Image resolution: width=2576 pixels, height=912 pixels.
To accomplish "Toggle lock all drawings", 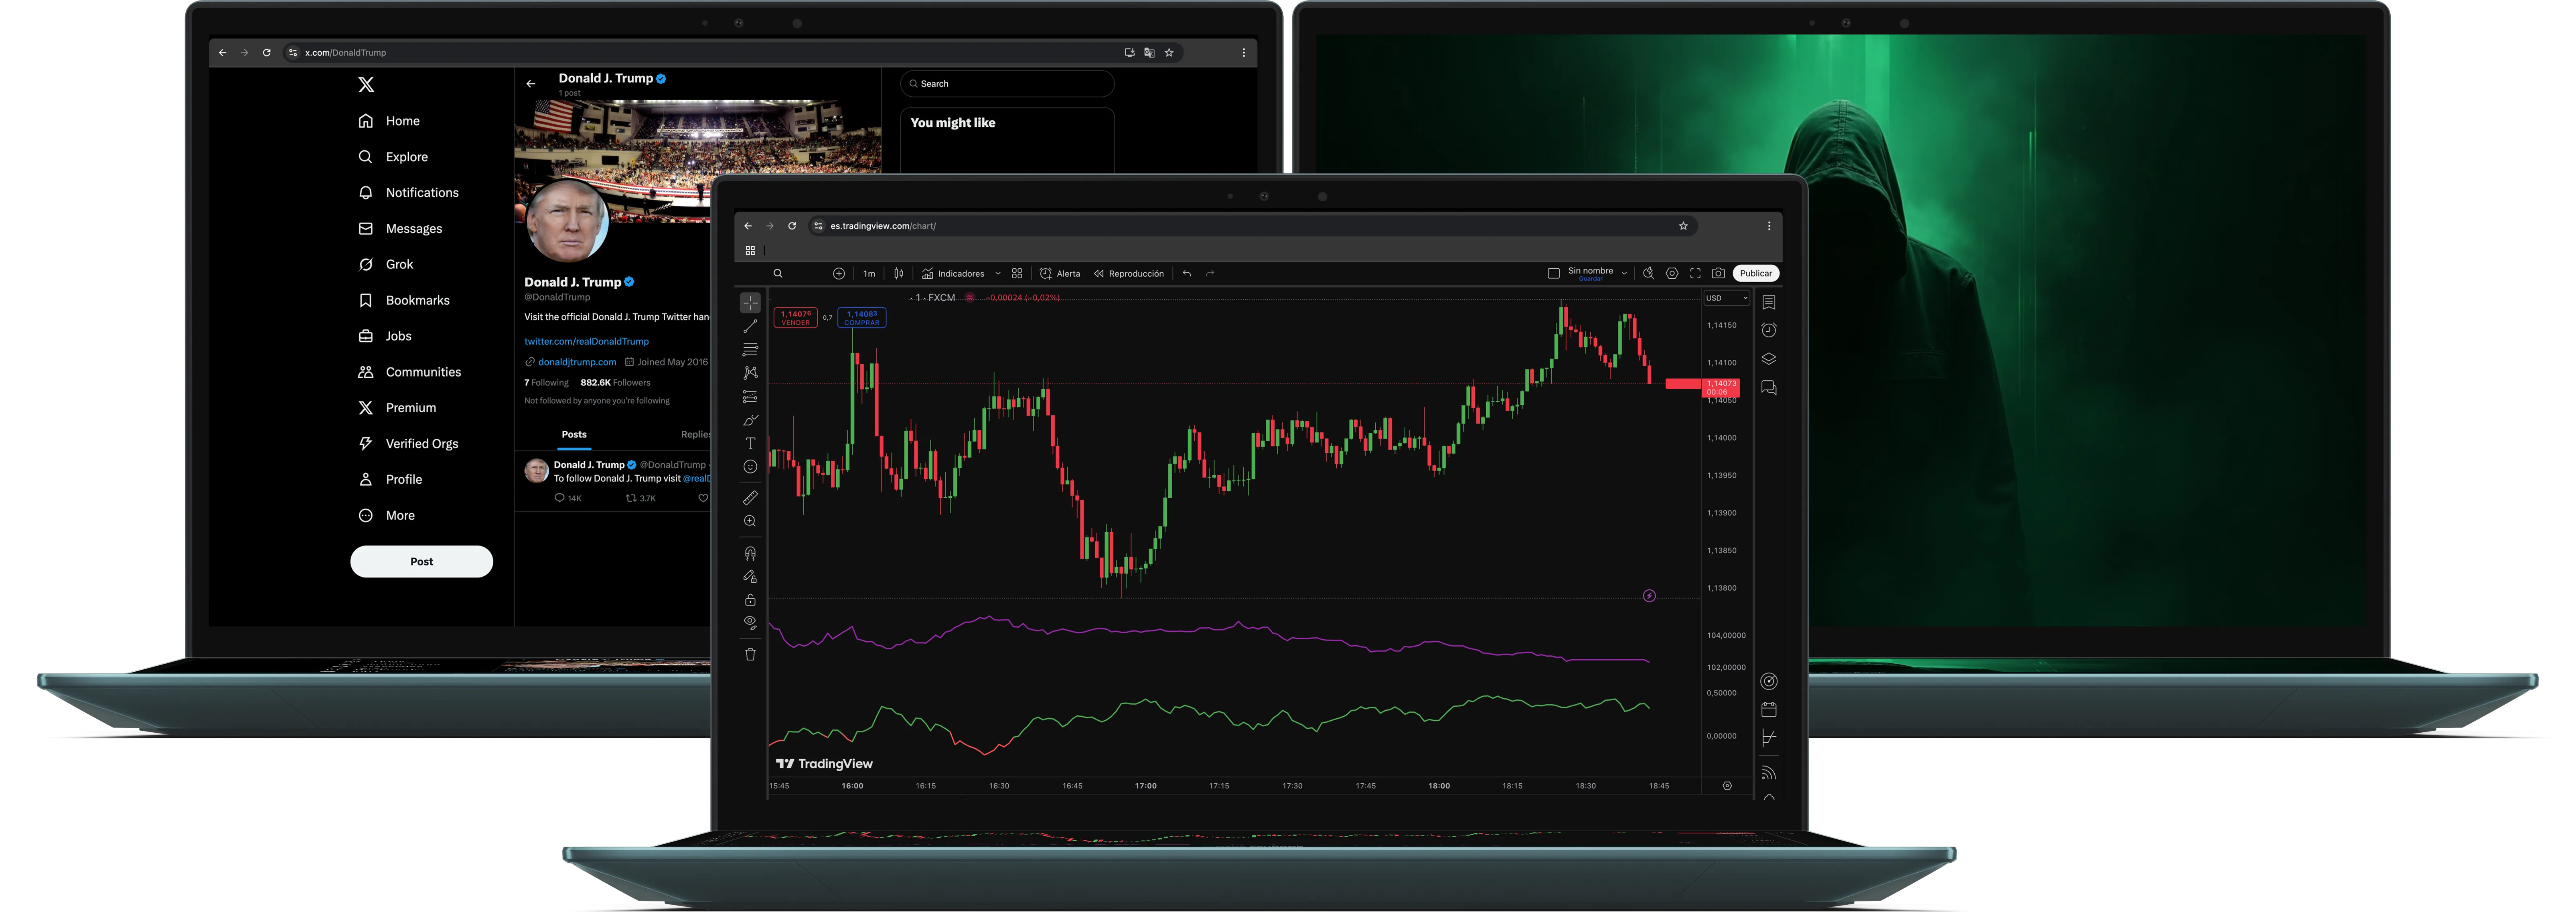I will tap(750, 600).
